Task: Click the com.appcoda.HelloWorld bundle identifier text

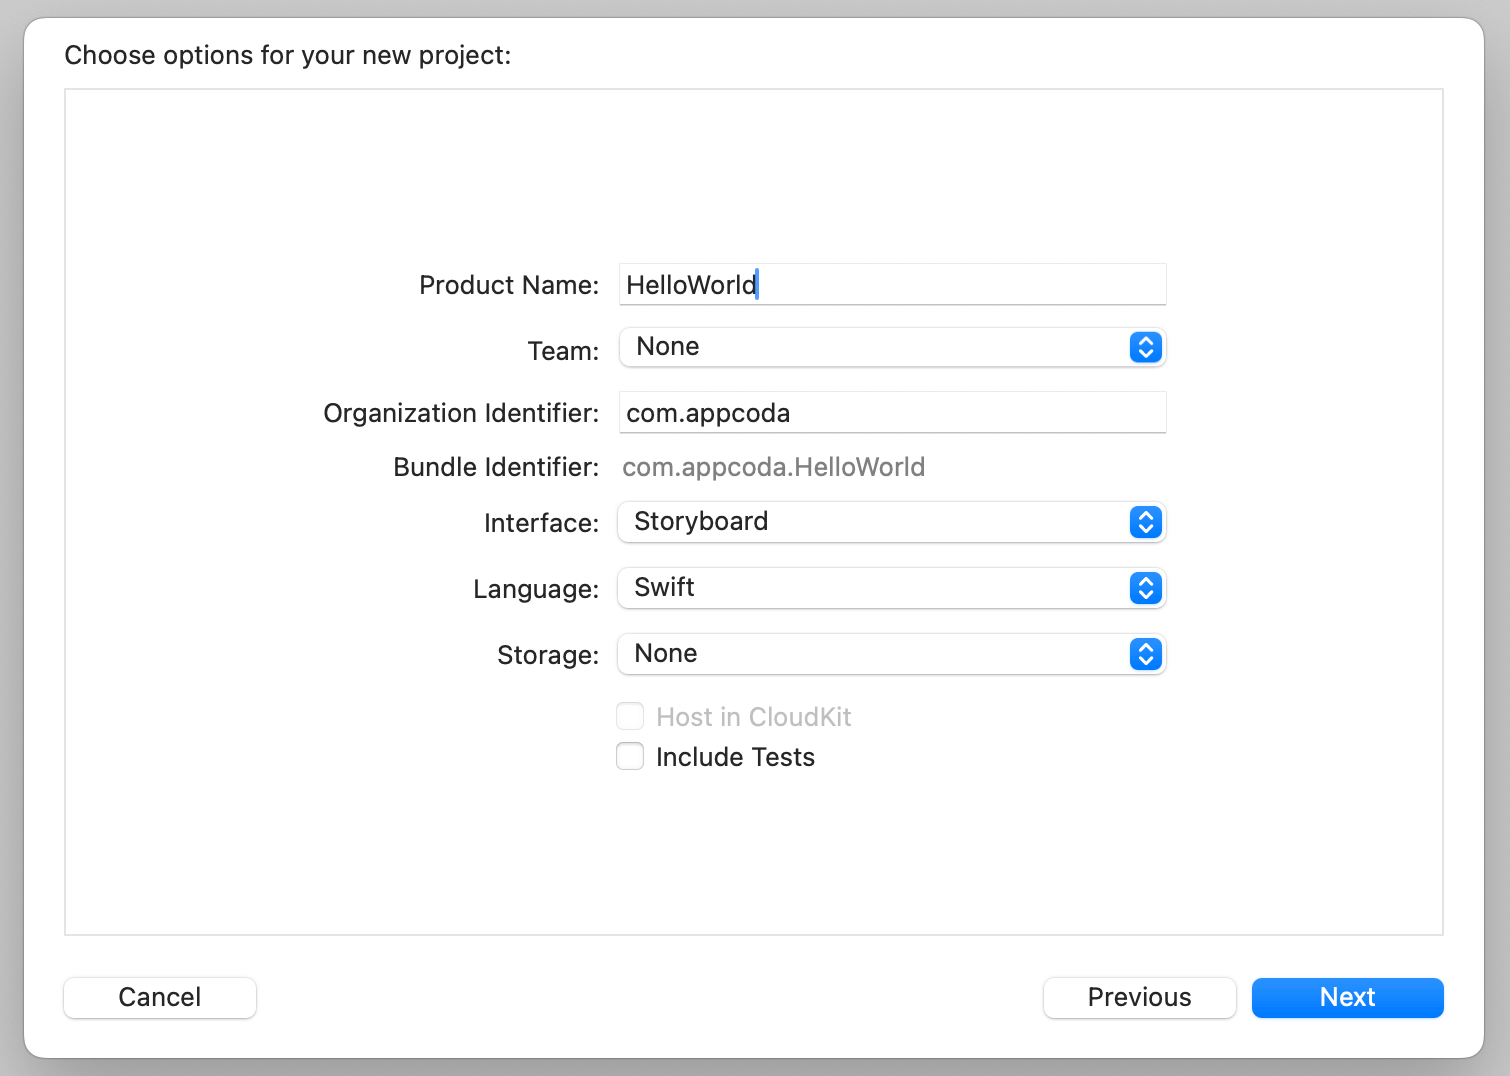Action: click(x=773, y=467)
